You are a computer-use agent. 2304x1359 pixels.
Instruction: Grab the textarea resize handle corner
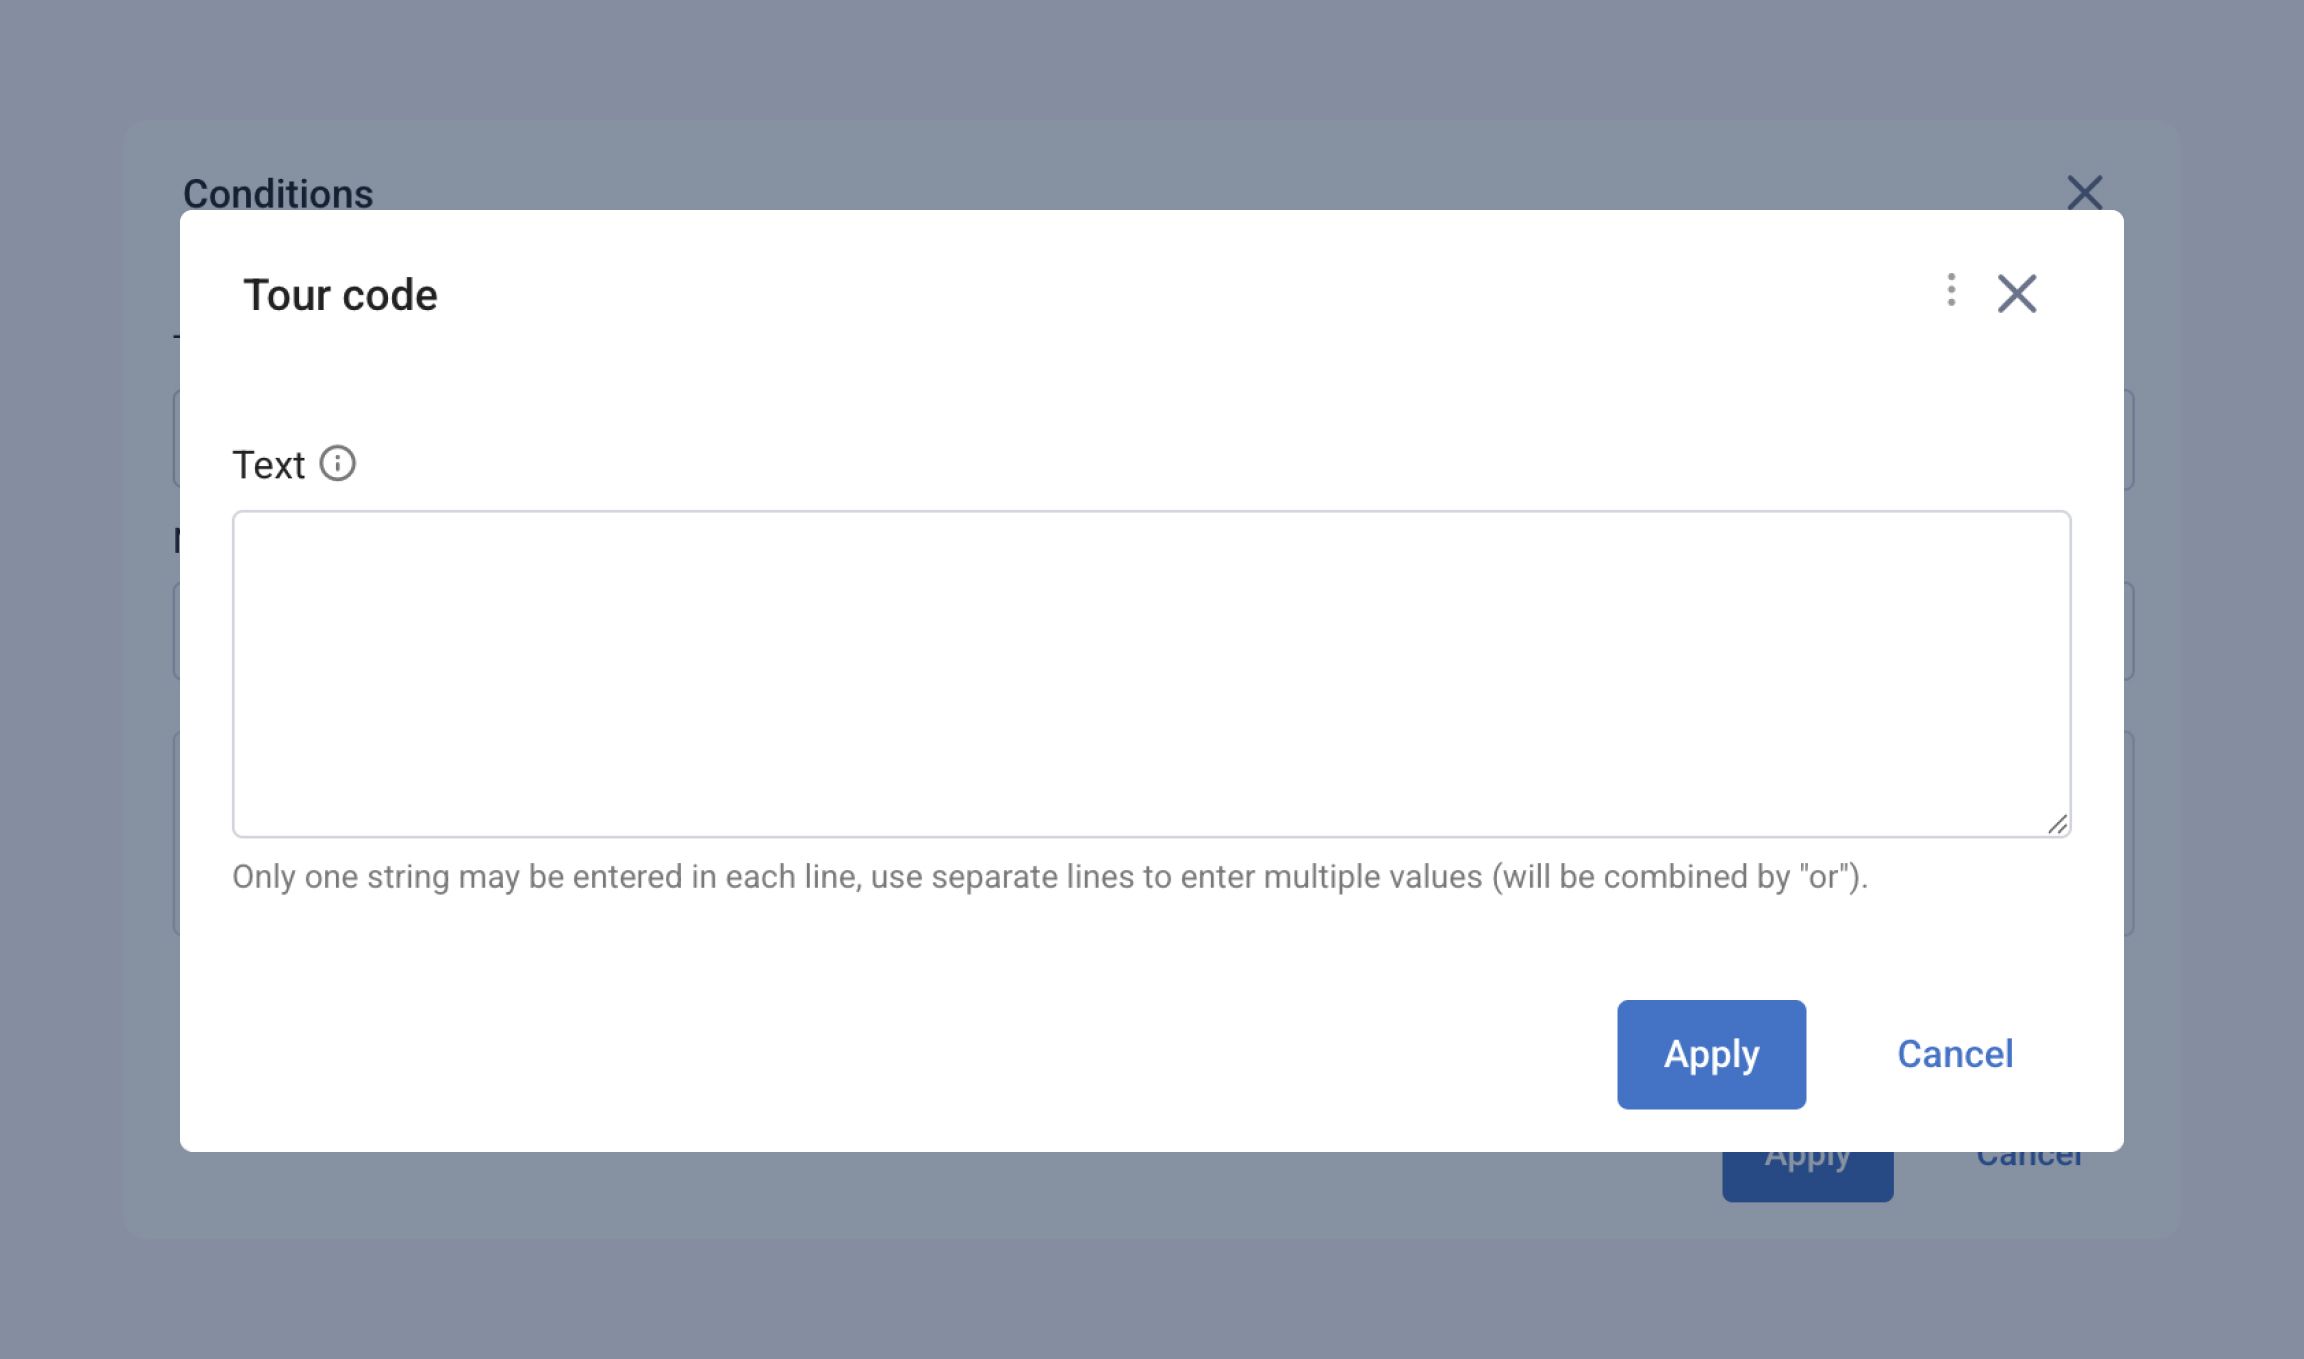point(2057,824)
